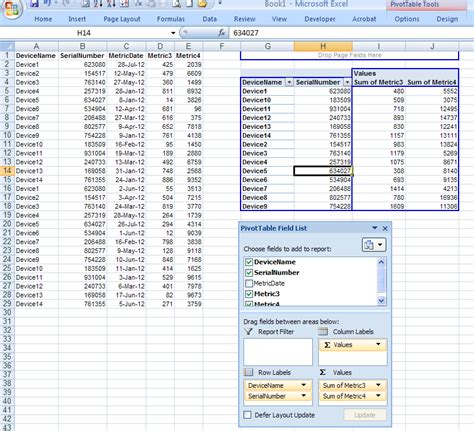
Task: Go to the Formulas tab
Action: pyautogui.click(x=171, y=19)
